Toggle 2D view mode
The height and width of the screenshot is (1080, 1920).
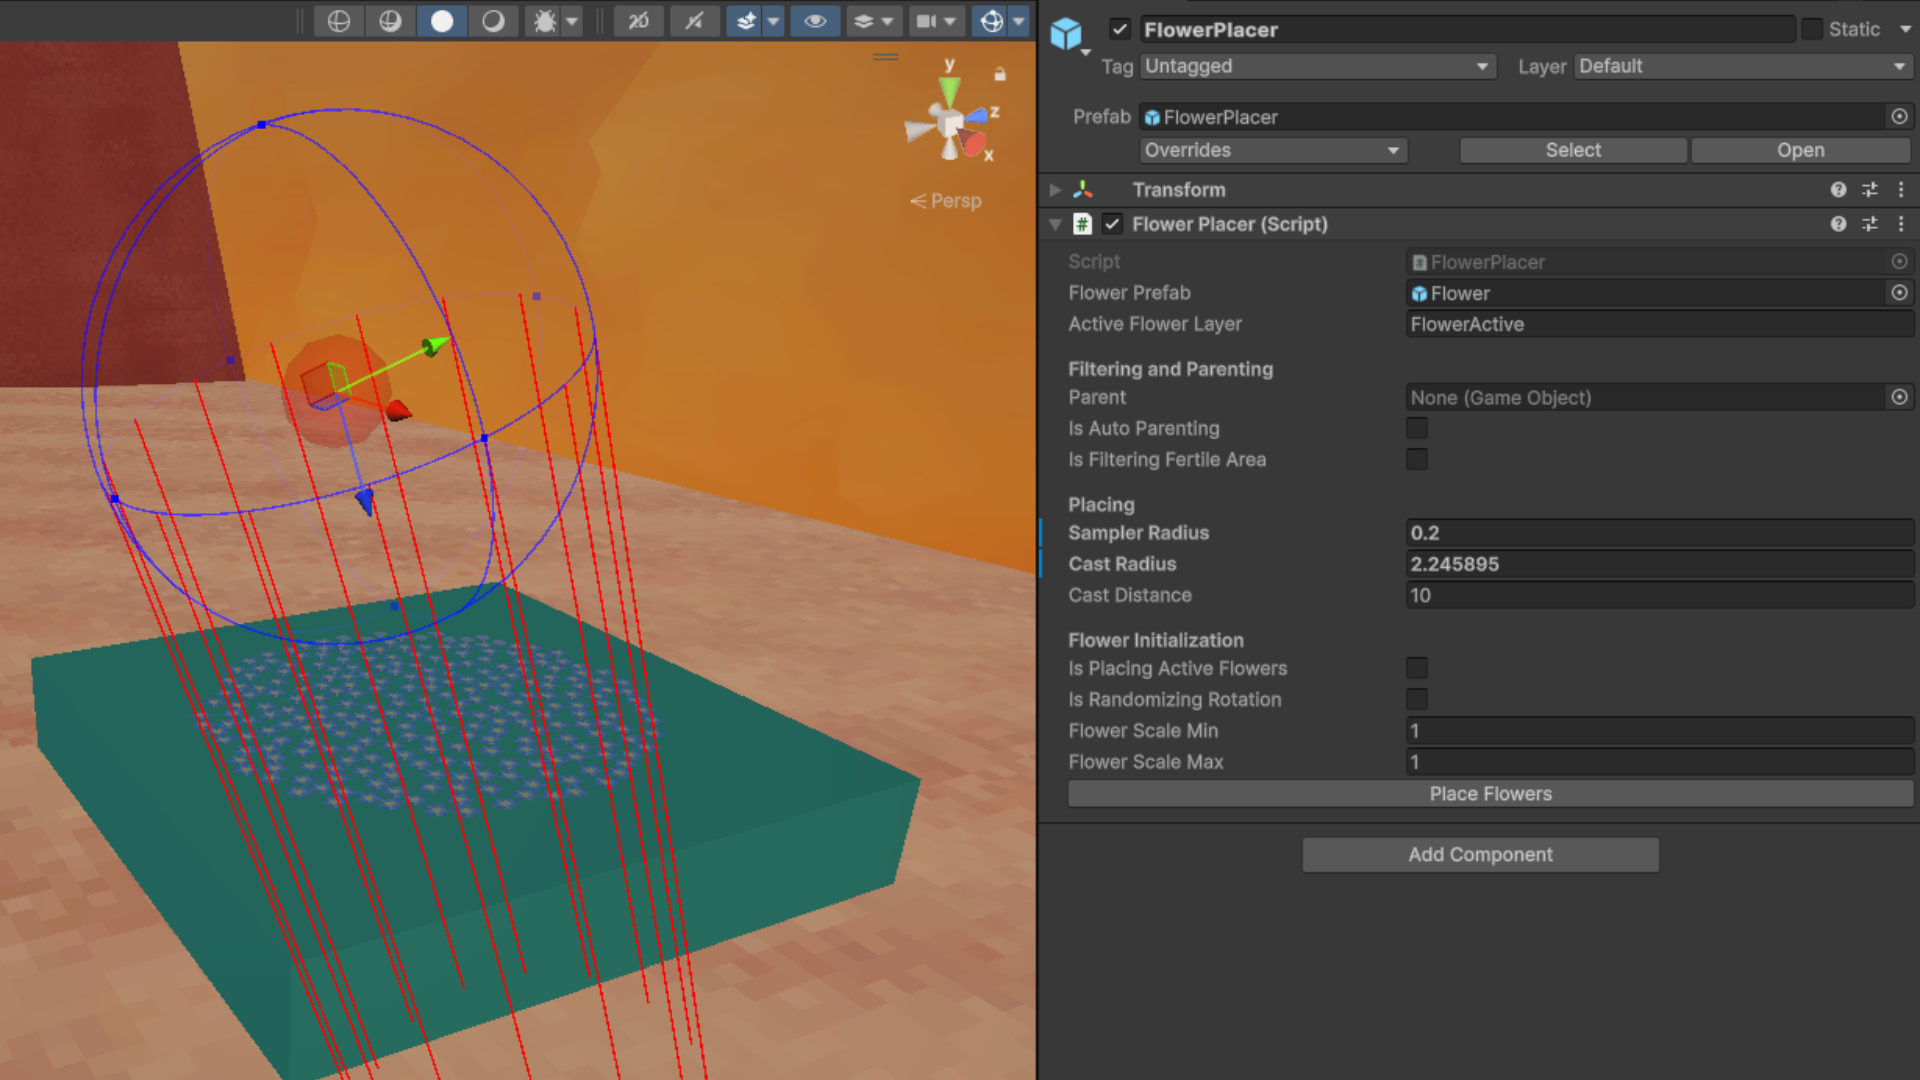(x=639, y=21)
